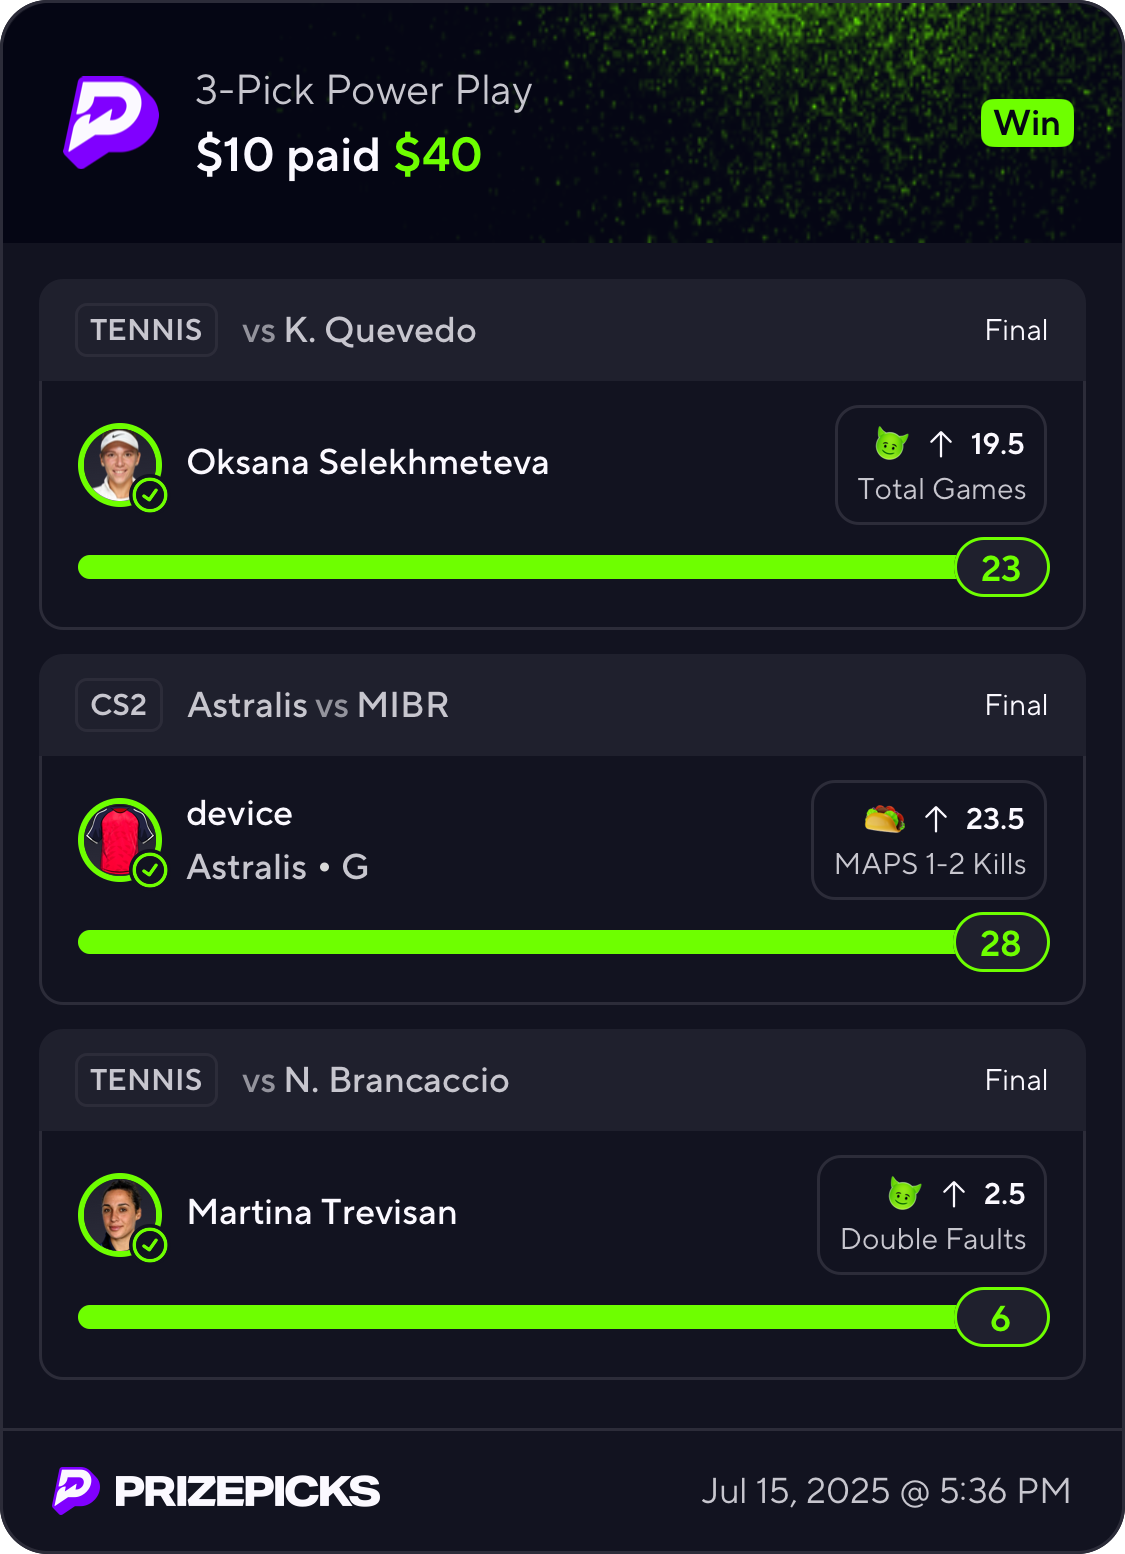The height and width of the screenshot is (1554, 1125).
Task: Click the progress bar result showing 28
Action: pyautogui.click(x=1001, y=943)
